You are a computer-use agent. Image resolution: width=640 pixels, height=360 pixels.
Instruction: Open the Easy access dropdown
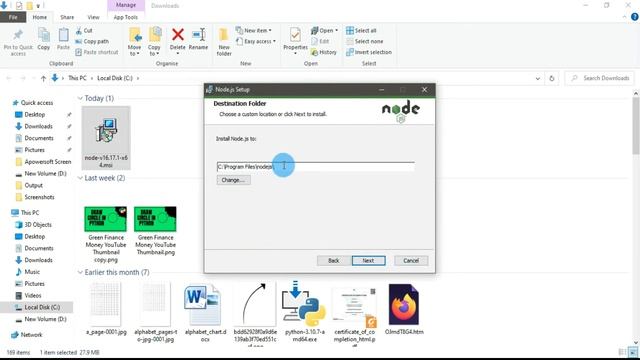coord(256,41)
